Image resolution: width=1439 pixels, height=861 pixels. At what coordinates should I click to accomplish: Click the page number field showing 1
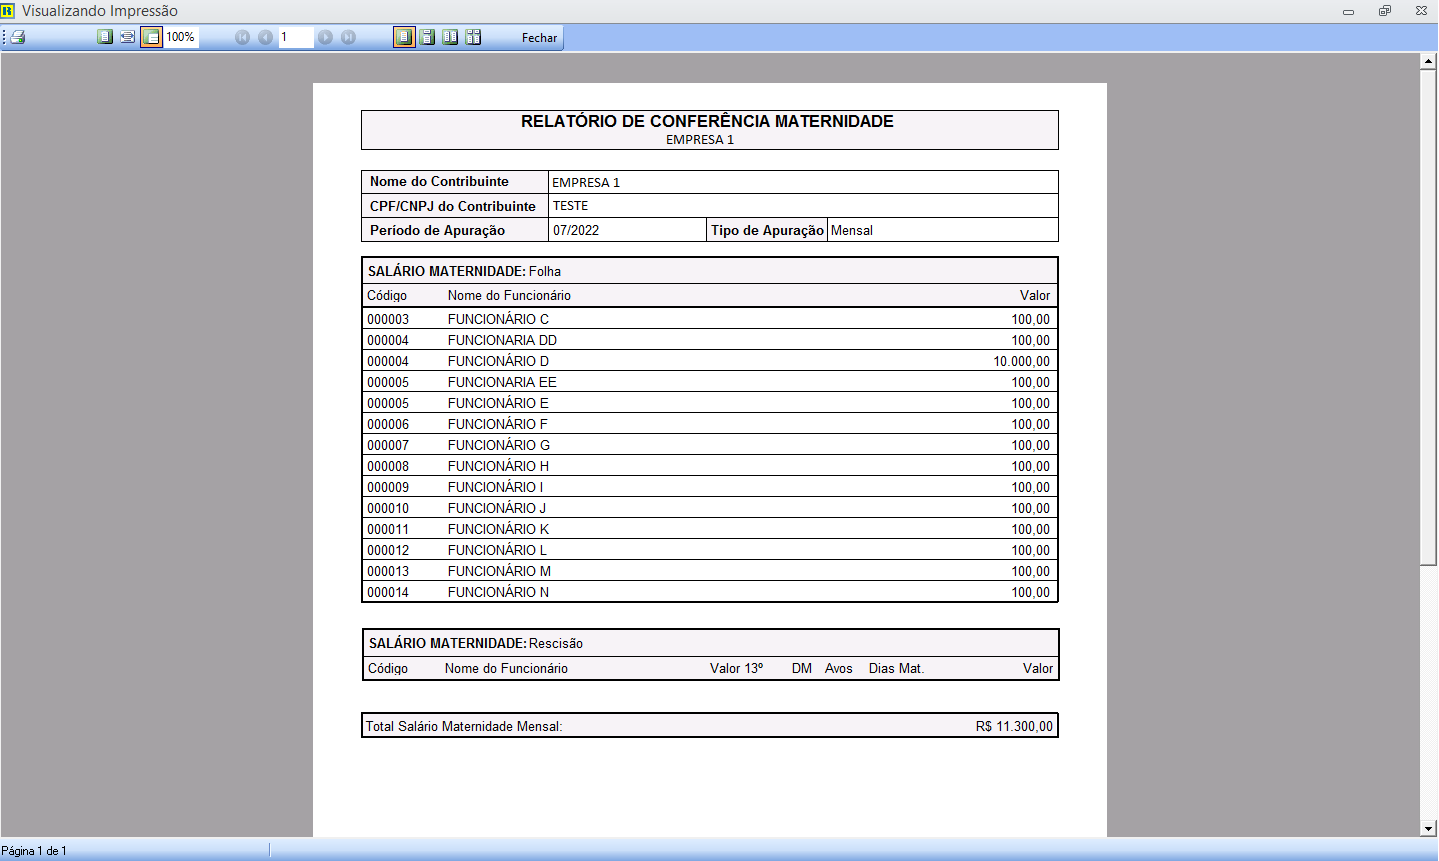(296, 37)
